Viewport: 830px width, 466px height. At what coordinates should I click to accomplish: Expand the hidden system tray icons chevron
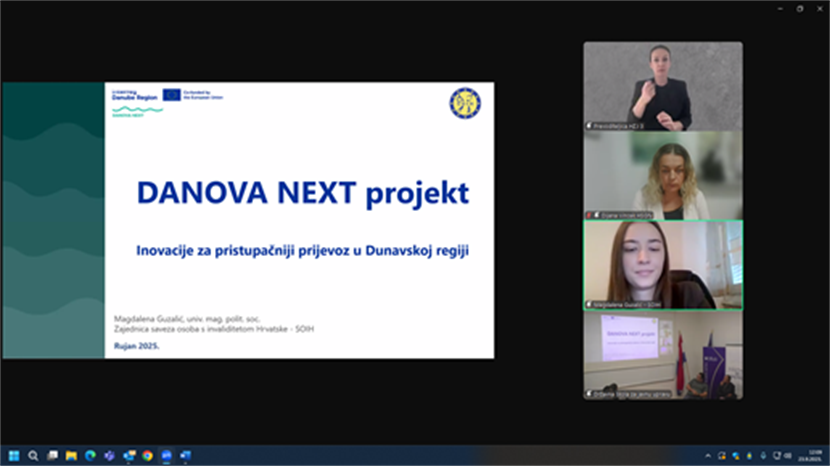pyautogui.click(x=708, y=456)
